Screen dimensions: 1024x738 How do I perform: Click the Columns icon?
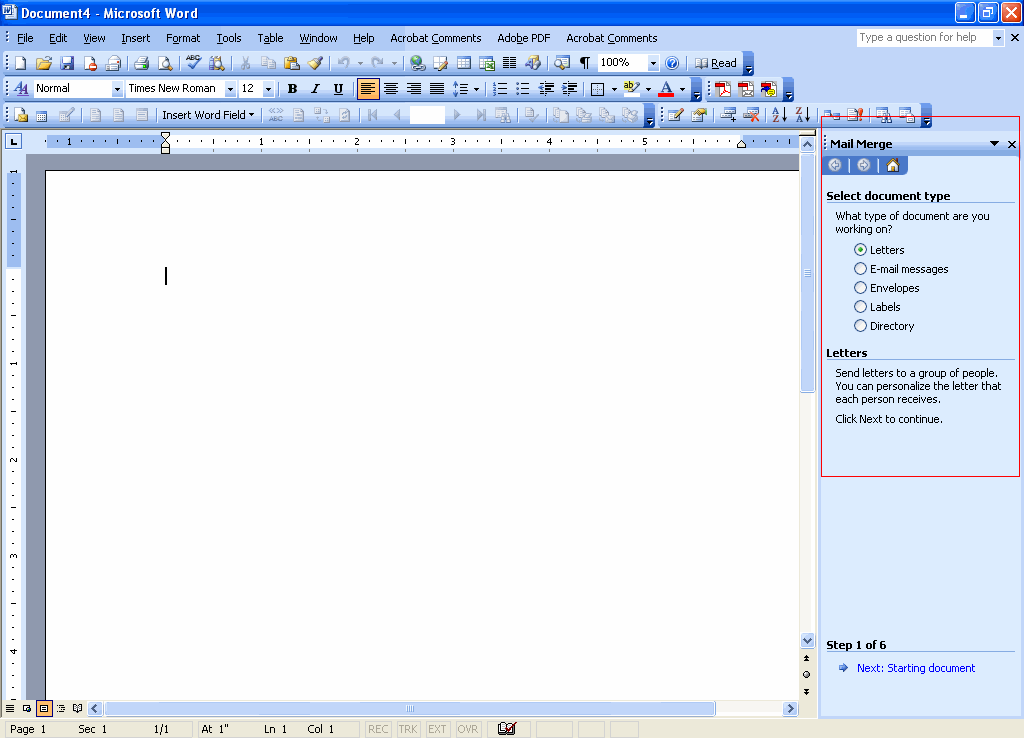coord(509,63)
